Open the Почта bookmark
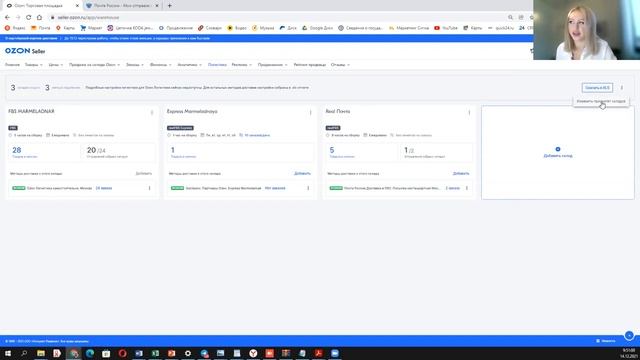The height and width of the screenshot is (360, 640). [41, 28]
